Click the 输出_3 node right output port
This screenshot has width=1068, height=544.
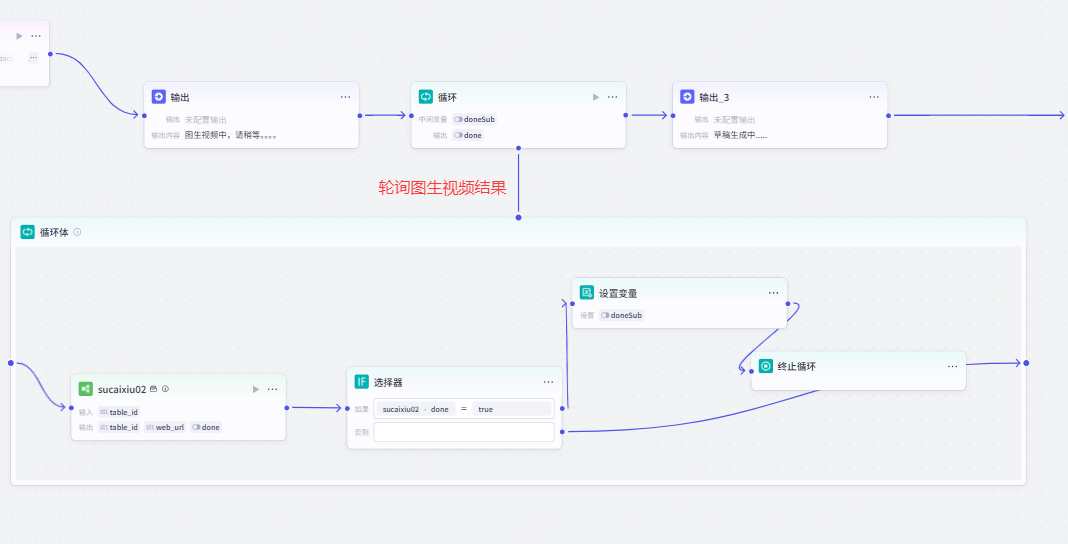[888, 115]
